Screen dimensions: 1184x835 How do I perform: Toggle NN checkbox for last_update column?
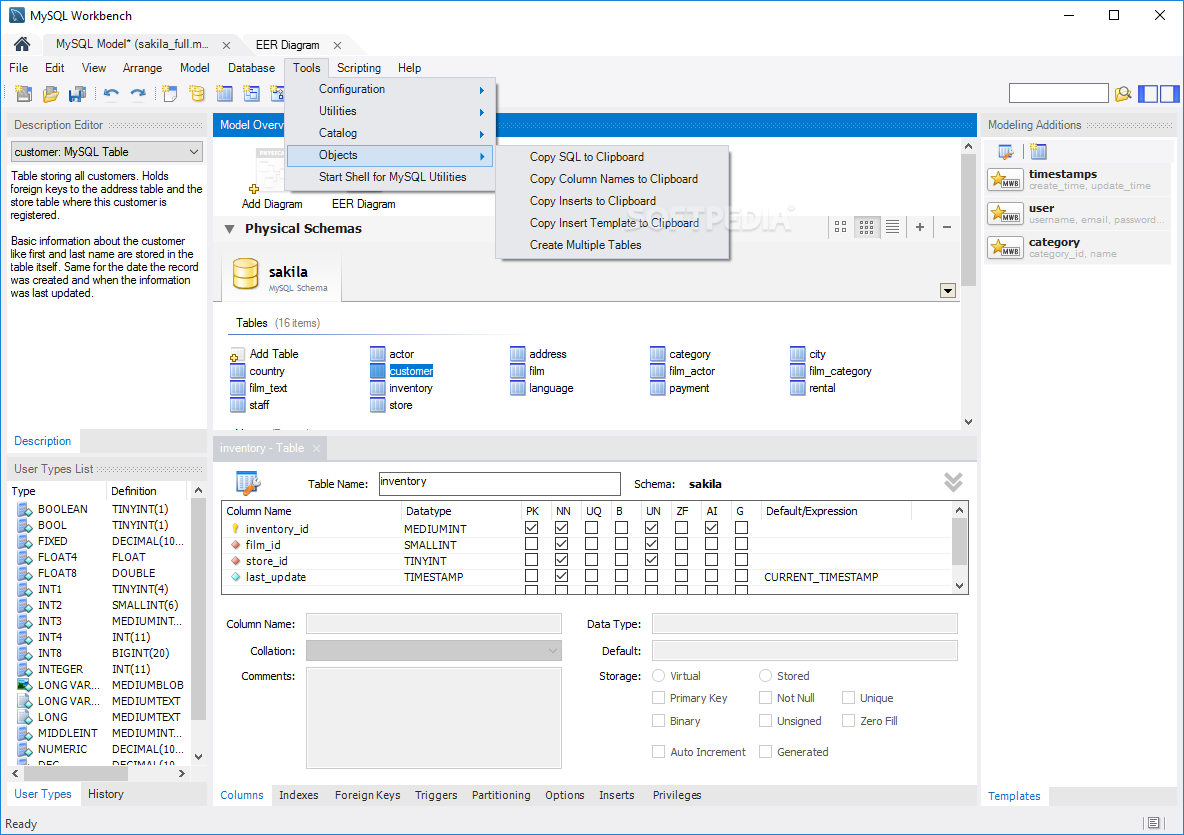coord(561,575)
